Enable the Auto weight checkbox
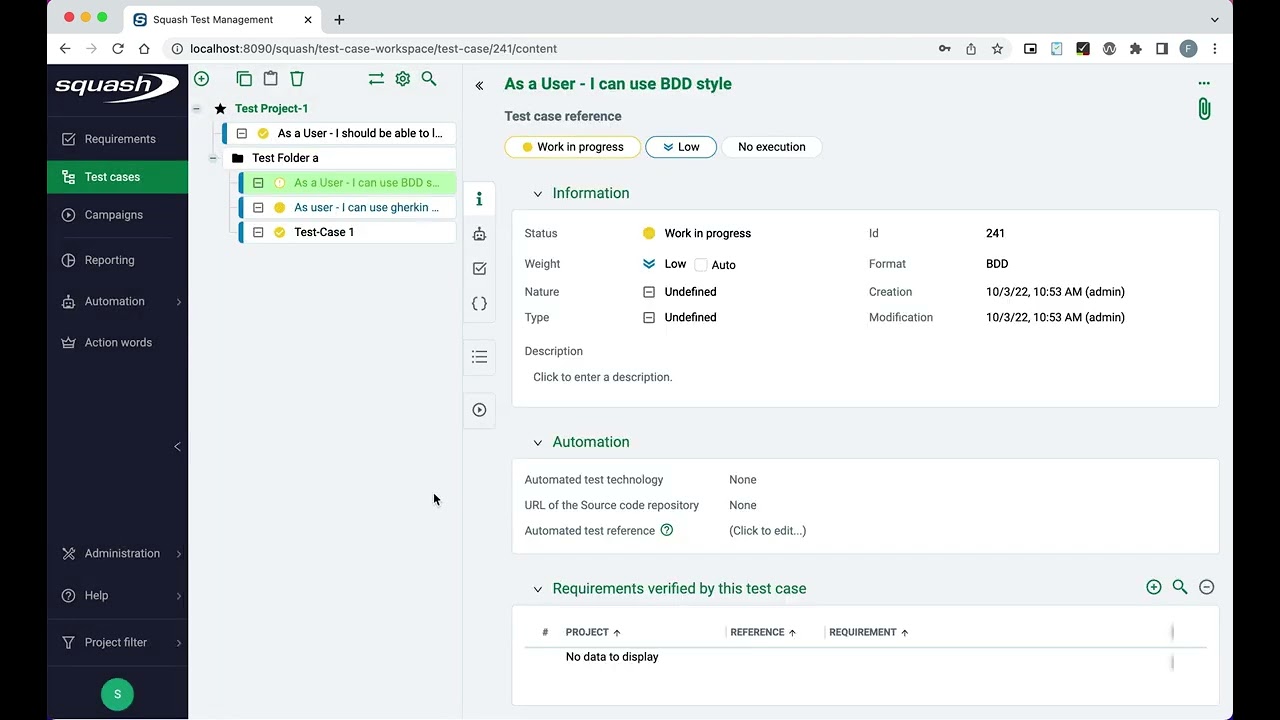The image size is (1280, 720). pyautogui.click(x=701, y=265)
